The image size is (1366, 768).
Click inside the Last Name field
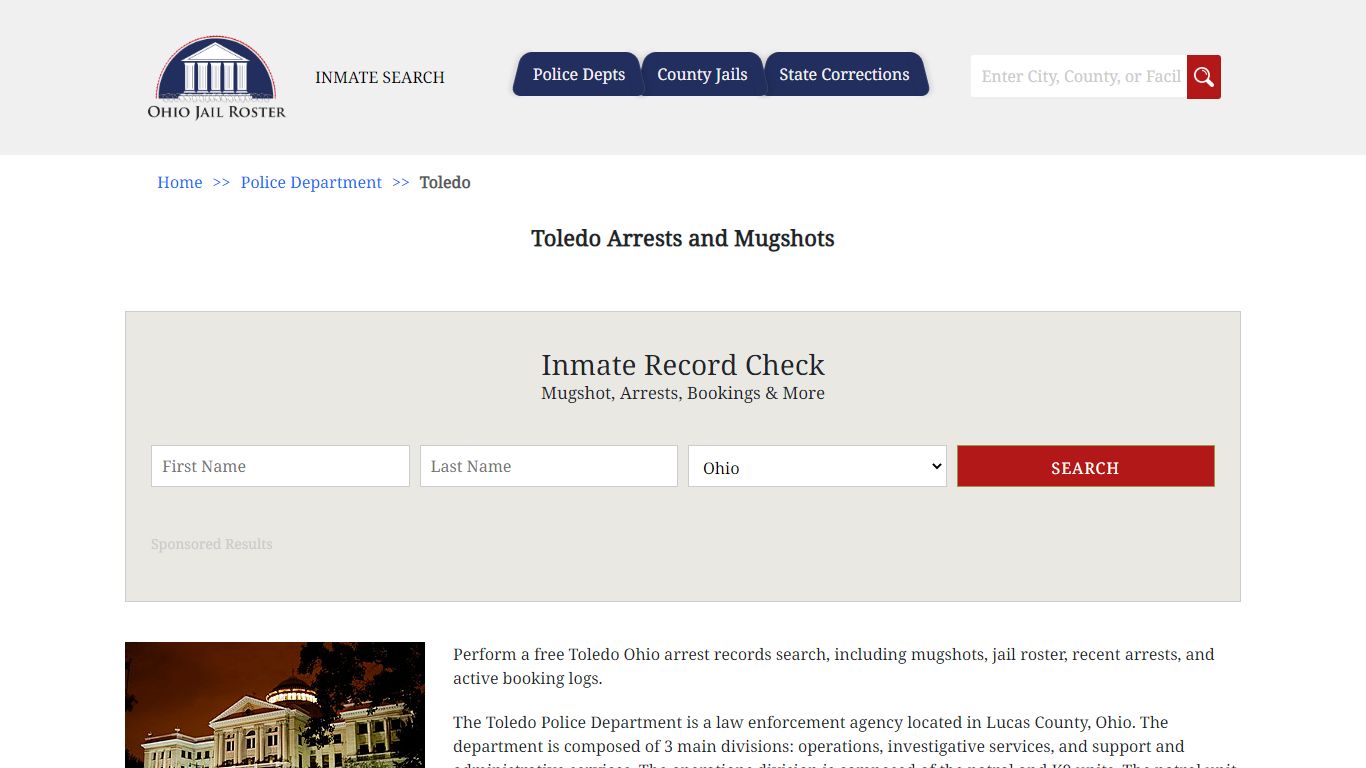tap(548, 466)
